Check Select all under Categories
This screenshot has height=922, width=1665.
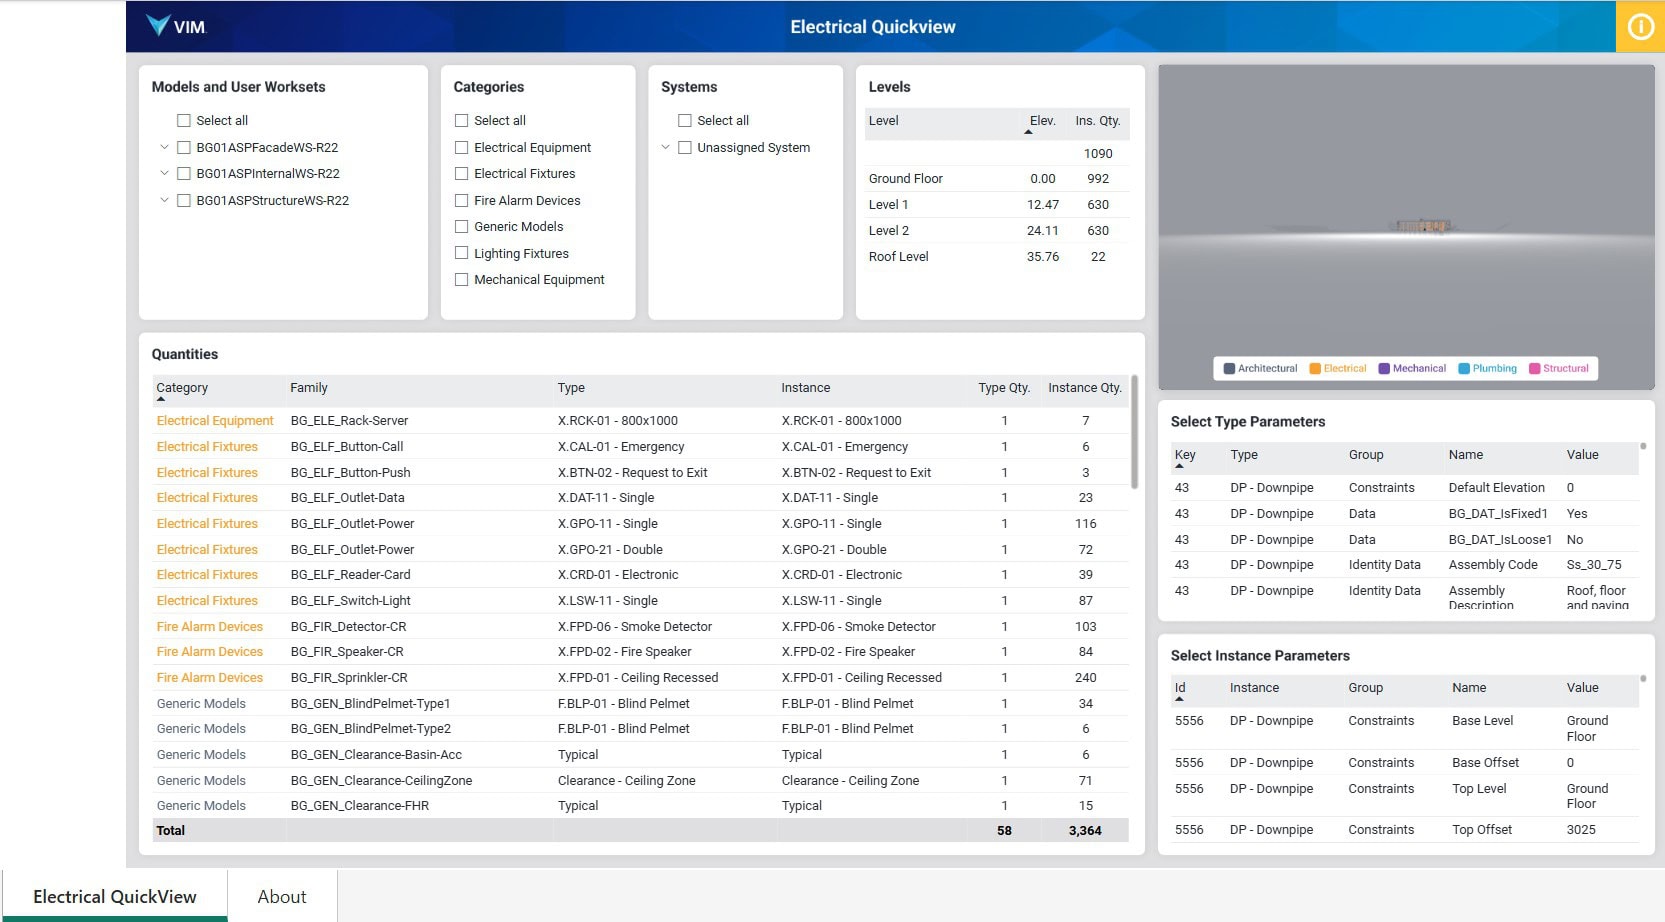pyautogui.click(x=462, y=120)
